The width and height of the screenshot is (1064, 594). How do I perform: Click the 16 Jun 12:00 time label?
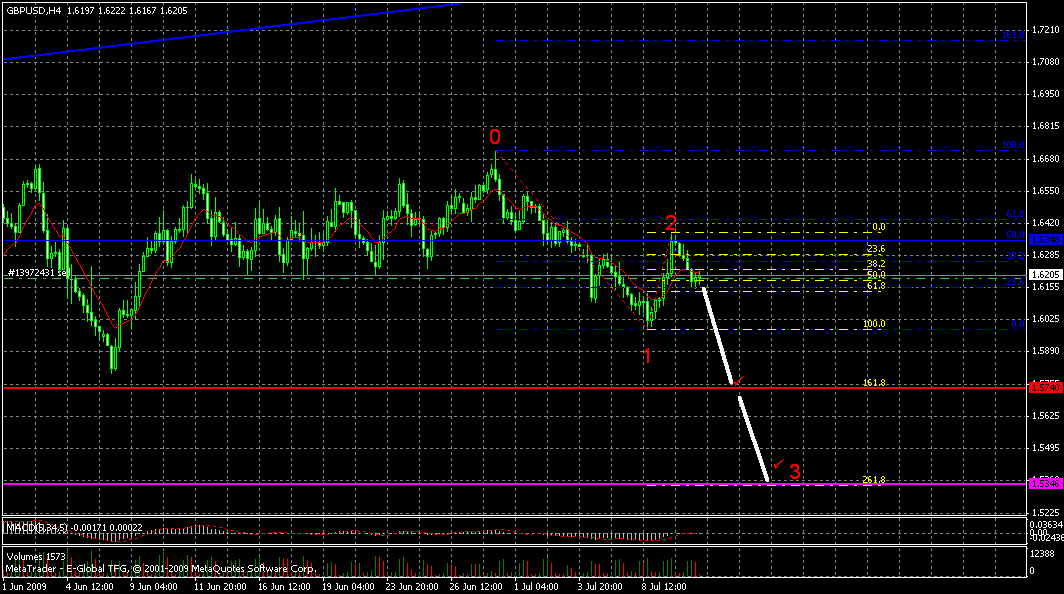(x=284, y=587)
